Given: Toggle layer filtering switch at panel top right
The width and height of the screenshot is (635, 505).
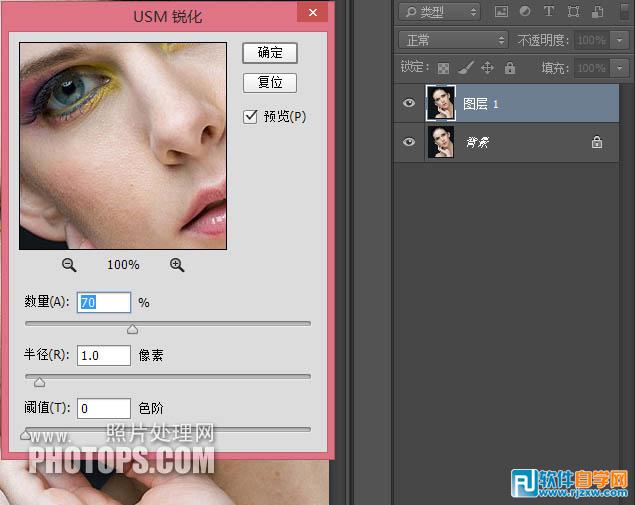Looking at the screenshot, I should (x=625, y=11).
